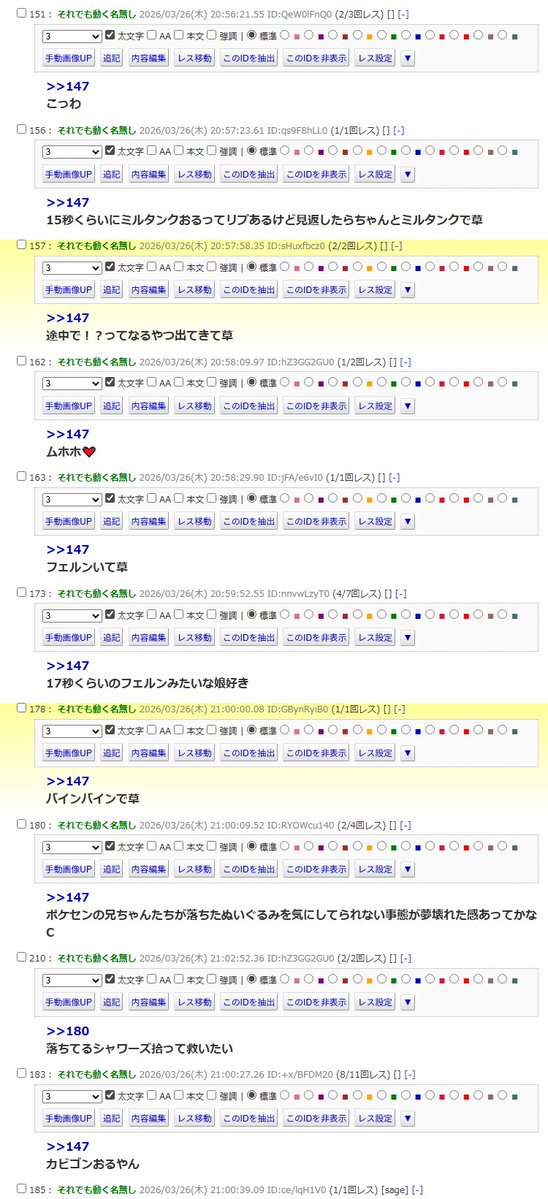Click the (8/11回レス) count on post 183
The height and width of the screenshot is (1199, 548).
coord(363,1074)
